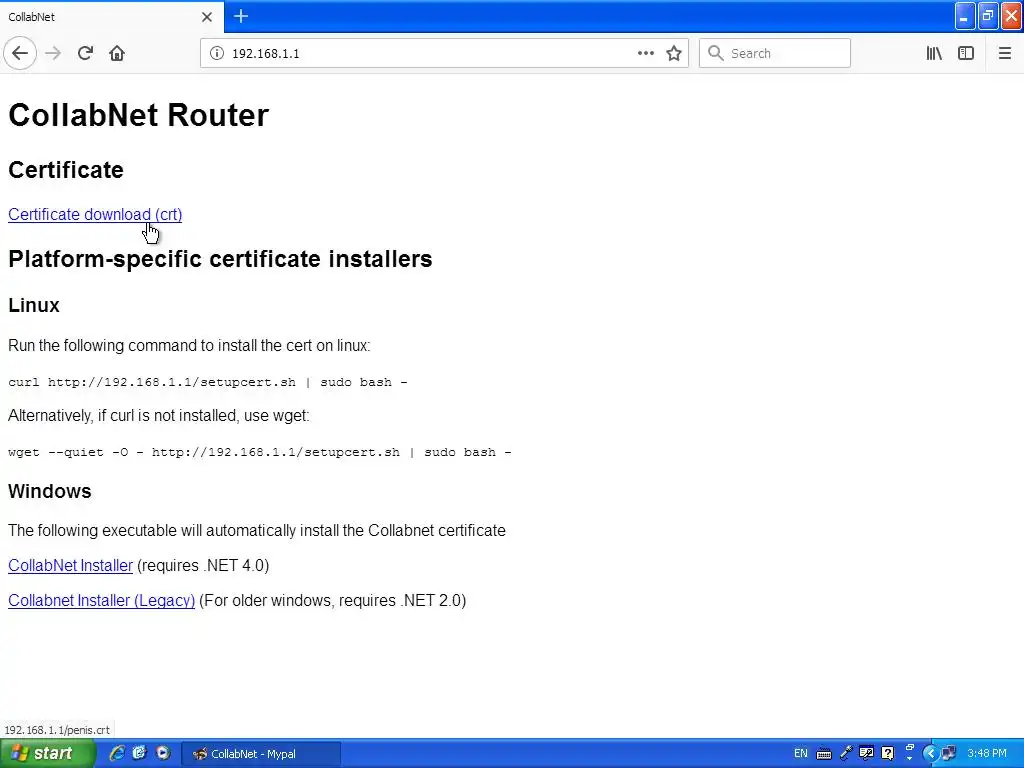This screenshot has width=1024, height=768.
Task: Click the CollabNet Router heading
Action: click(138, 116)
